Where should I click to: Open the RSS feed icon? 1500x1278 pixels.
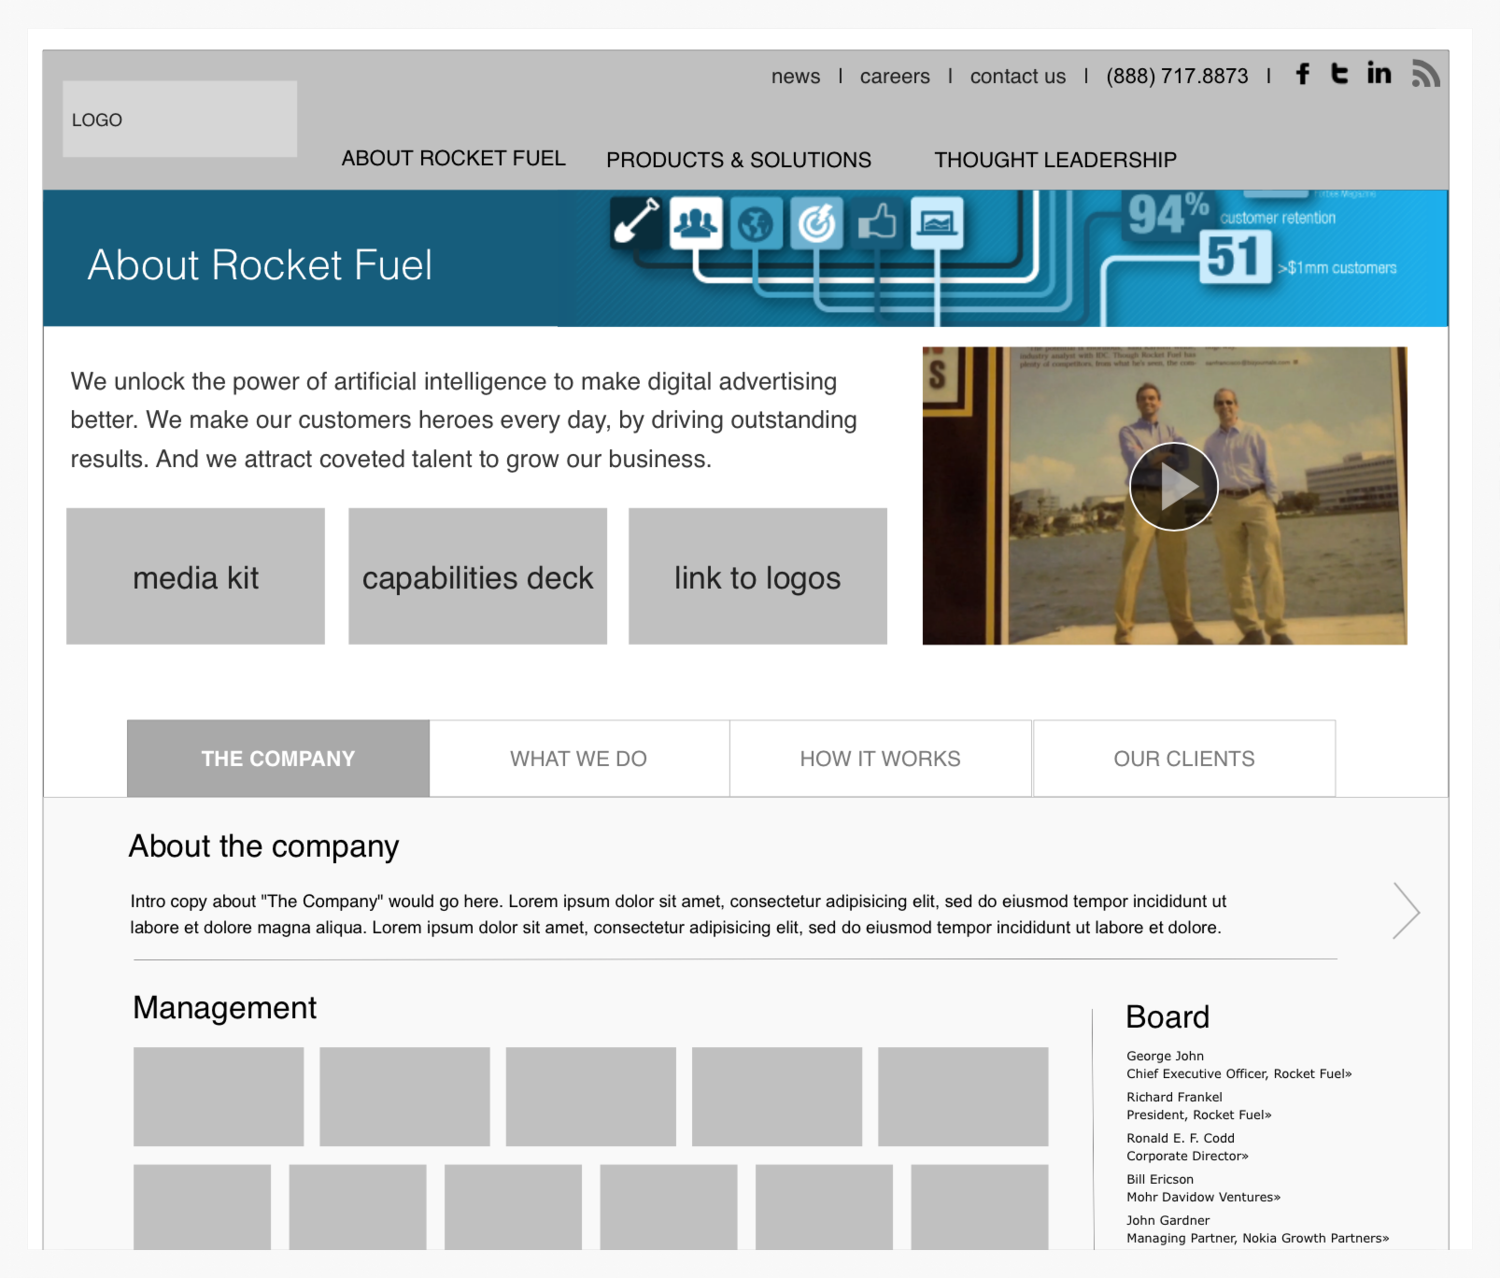click(x=1425, y=73)
